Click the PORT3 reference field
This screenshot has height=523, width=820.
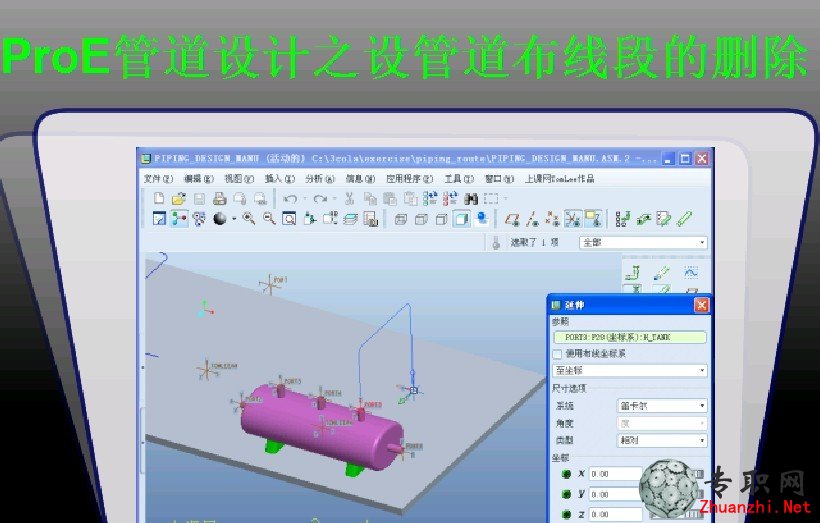pos(630,337)
